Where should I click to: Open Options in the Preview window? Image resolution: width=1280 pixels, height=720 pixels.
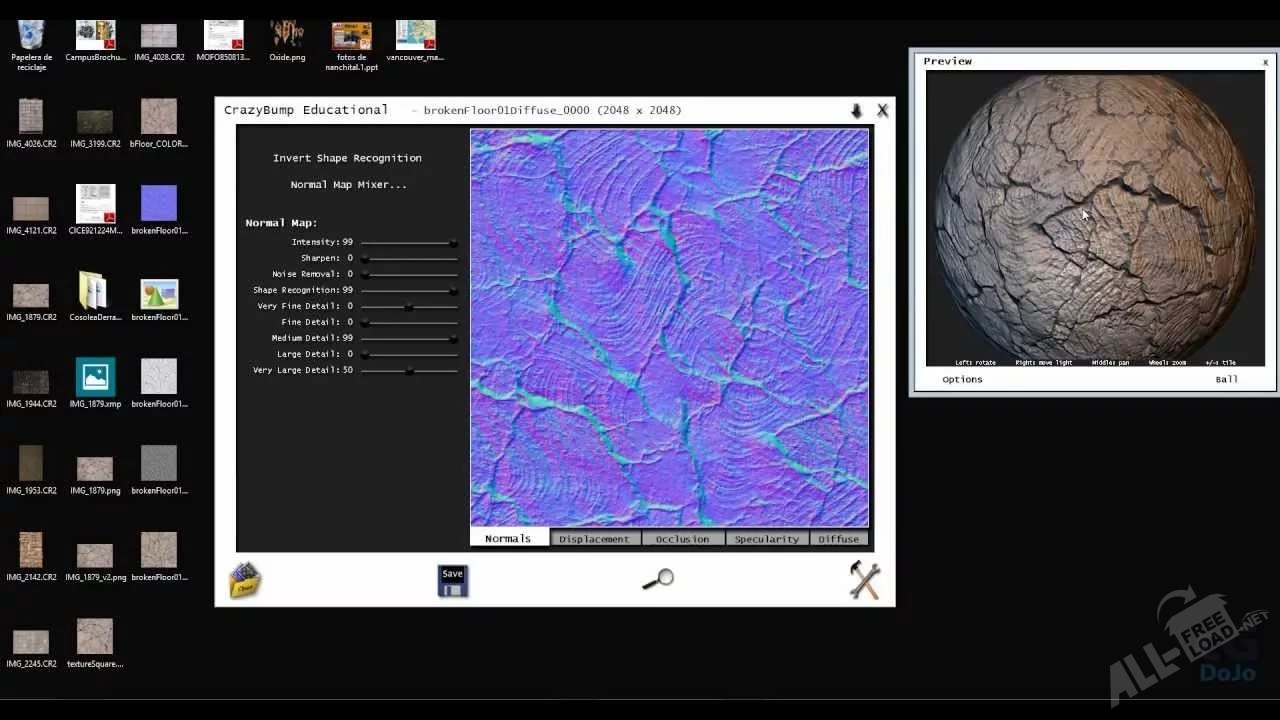(x=962, y=379)
